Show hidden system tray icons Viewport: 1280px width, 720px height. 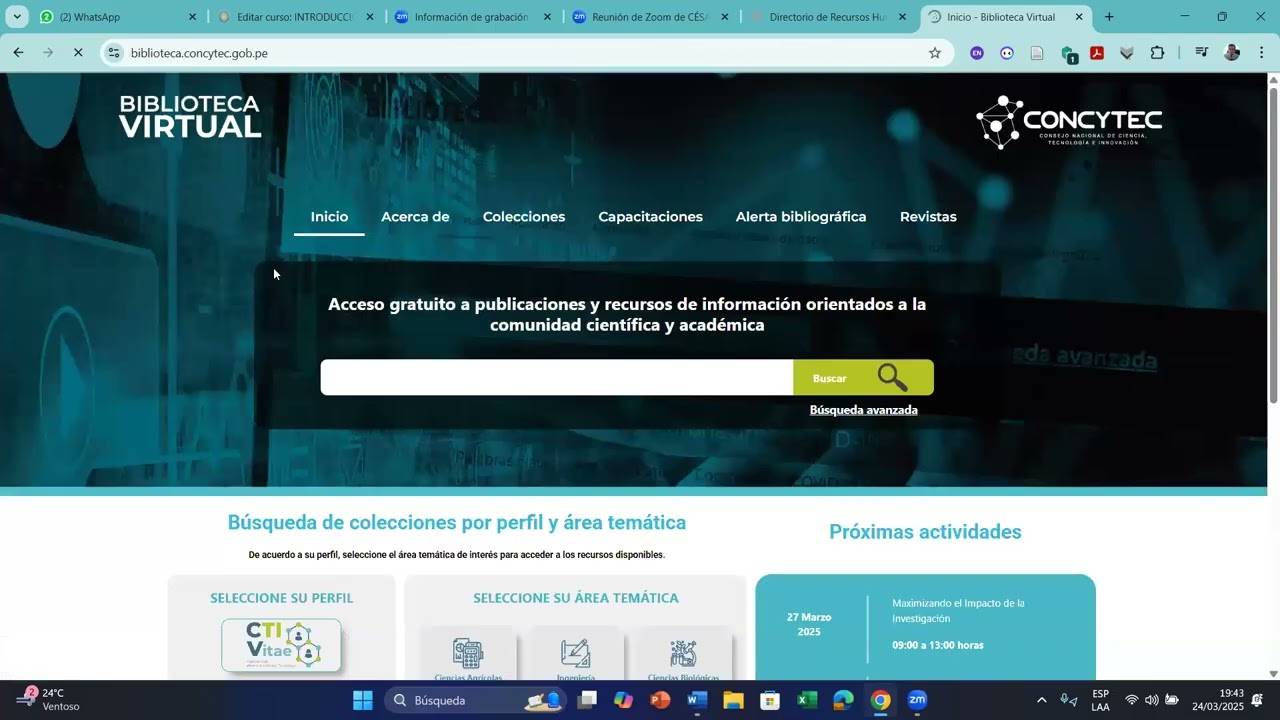point(1041,700)
